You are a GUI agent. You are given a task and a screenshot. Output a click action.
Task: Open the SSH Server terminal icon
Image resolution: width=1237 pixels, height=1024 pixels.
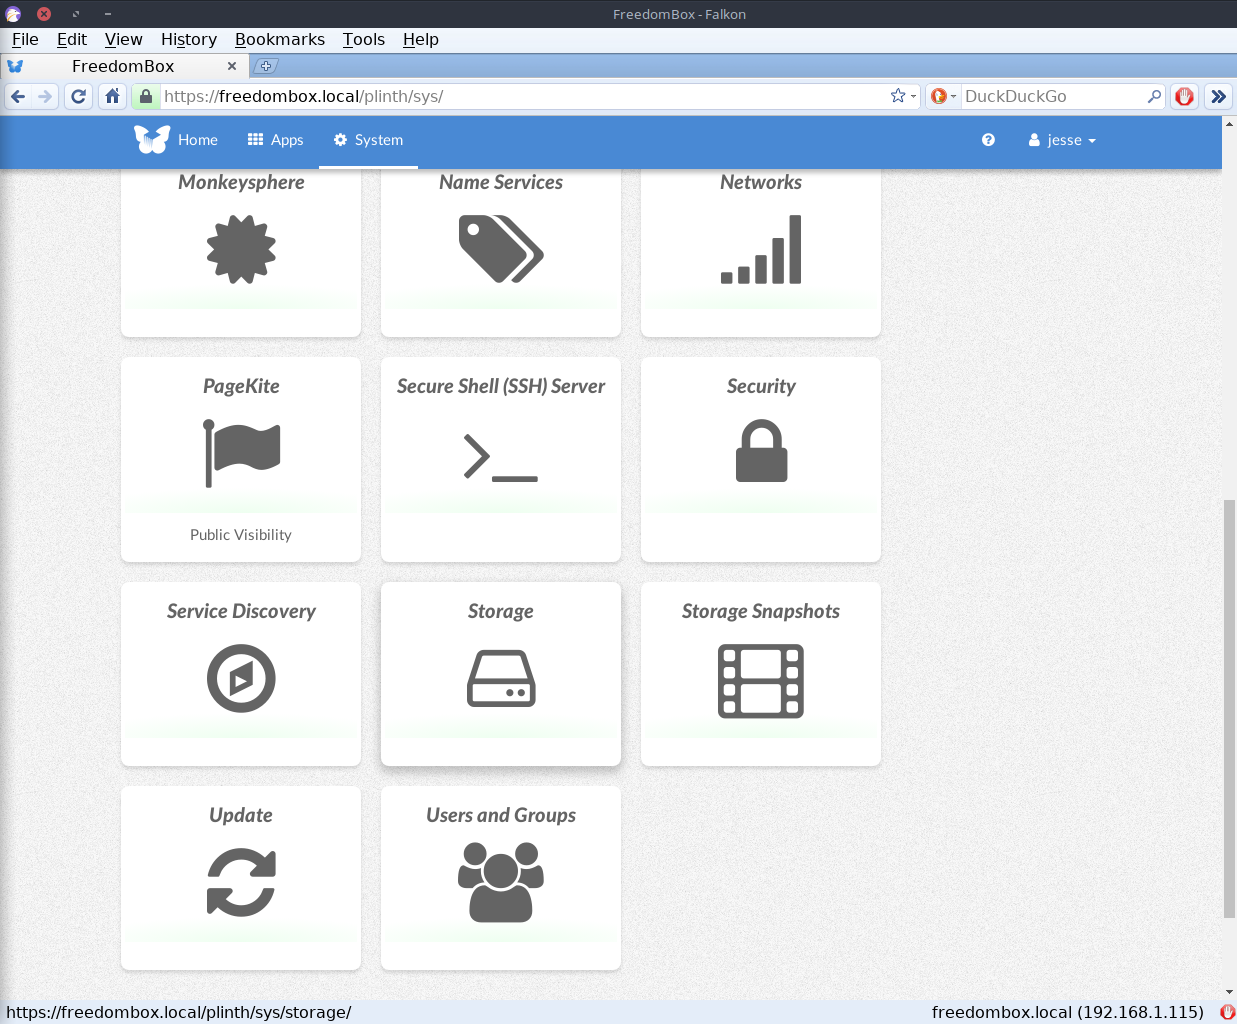pos(501,456)
